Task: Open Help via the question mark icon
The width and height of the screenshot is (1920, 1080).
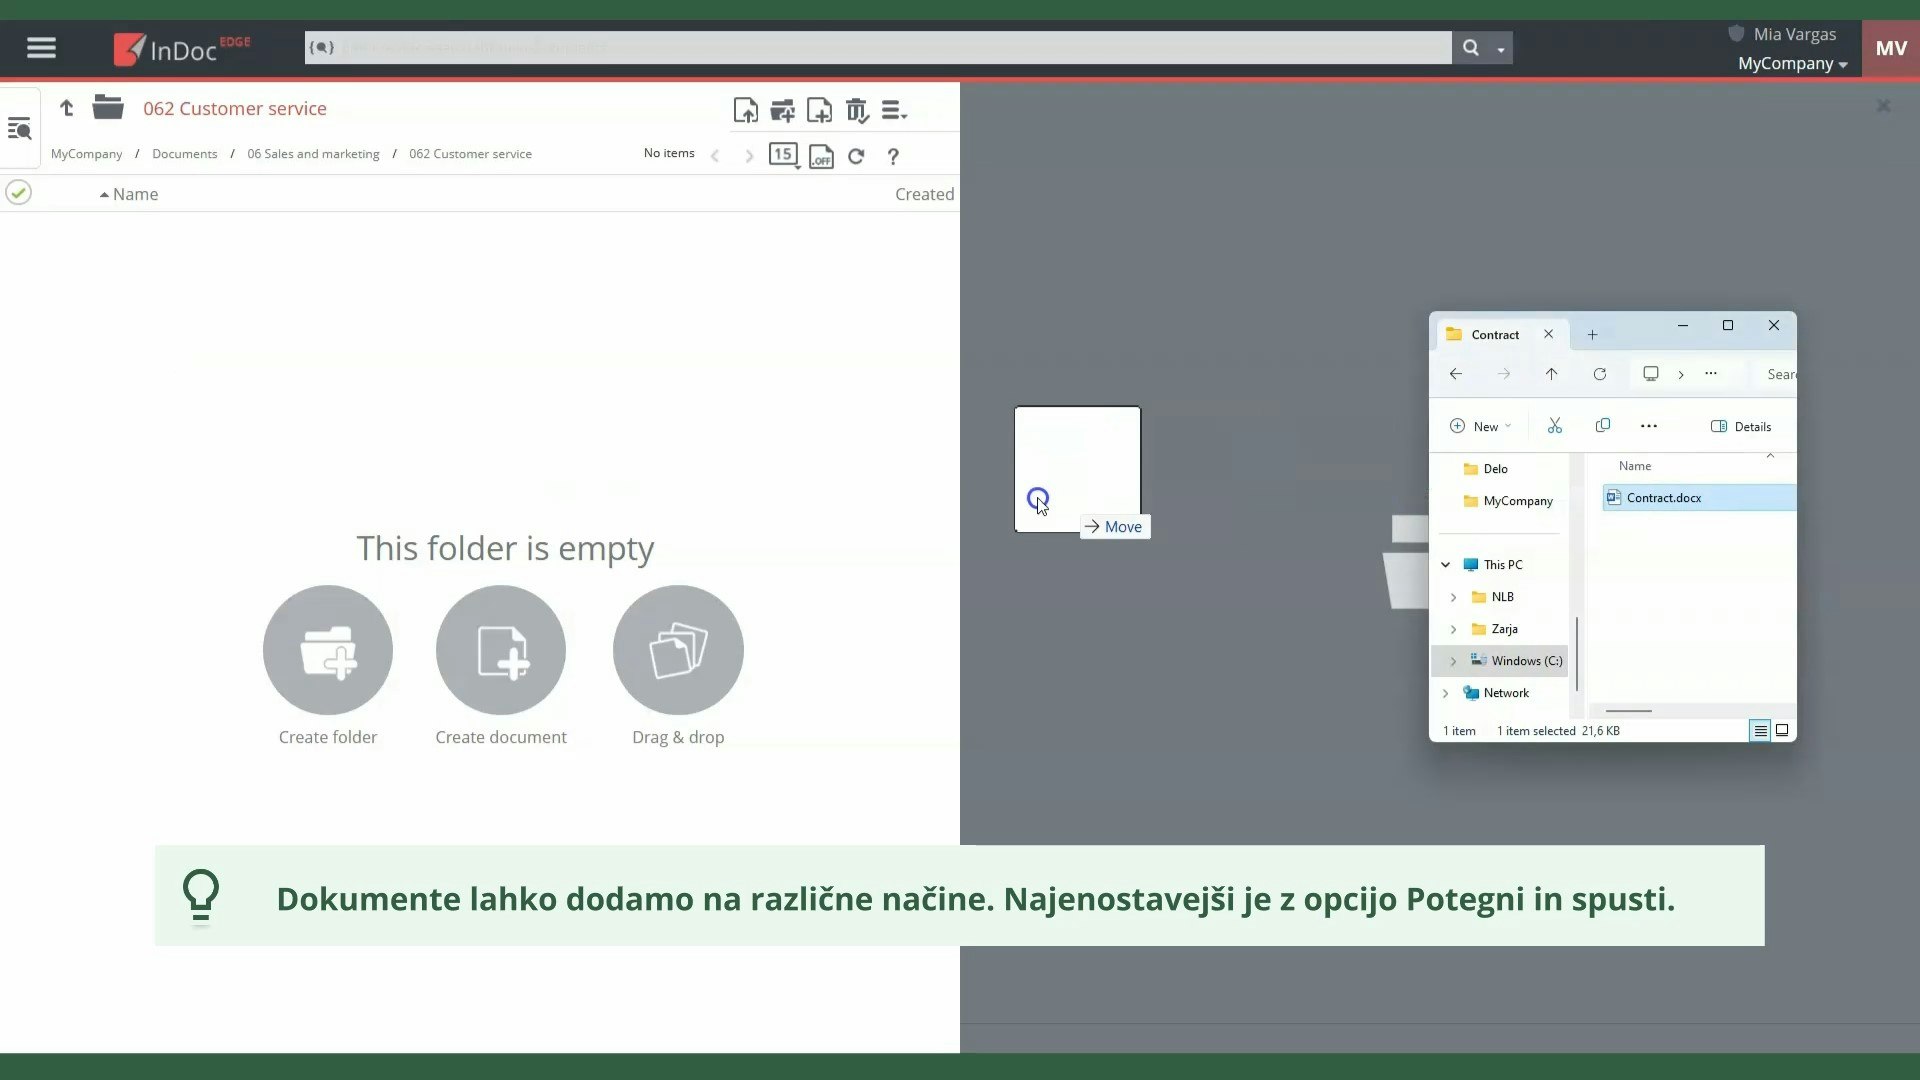Action: [x=893, y=156]
